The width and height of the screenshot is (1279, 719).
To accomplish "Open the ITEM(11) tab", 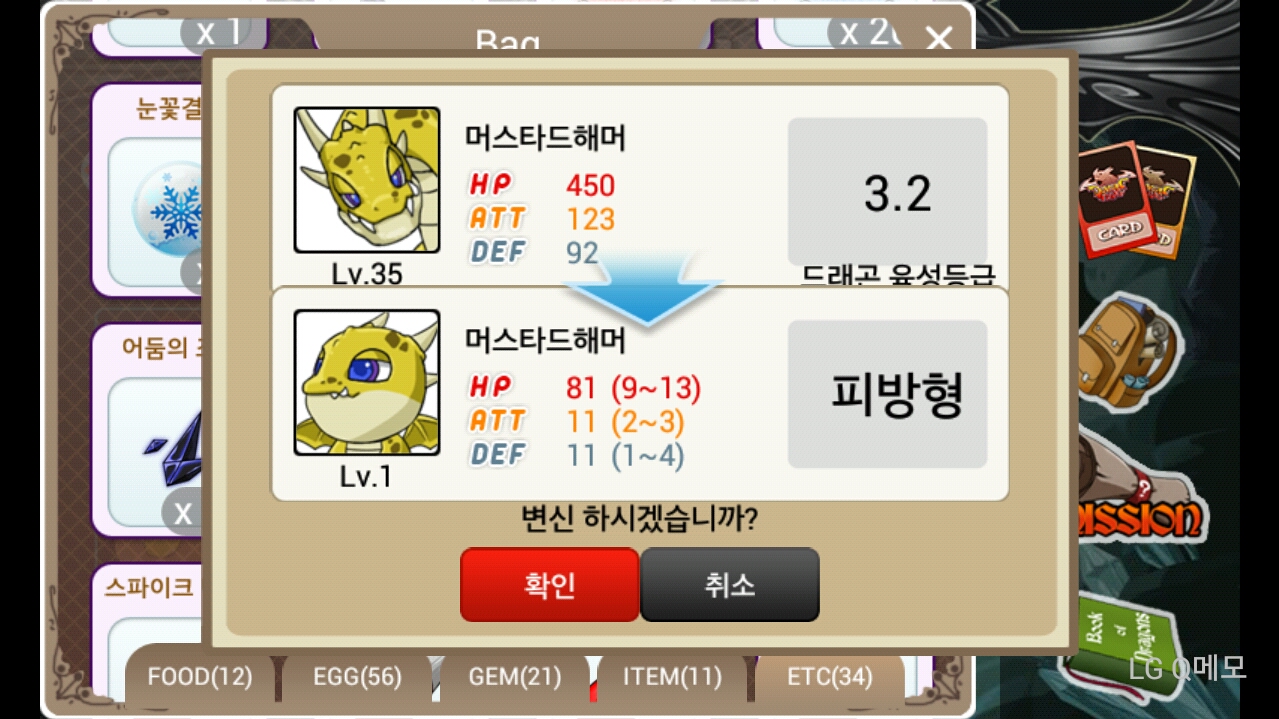I will [x=672, y=677].
